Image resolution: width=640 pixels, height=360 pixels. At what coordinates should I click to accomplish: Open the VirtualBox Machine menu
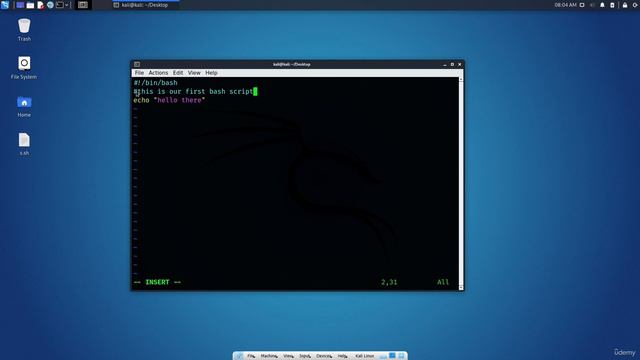269,356
